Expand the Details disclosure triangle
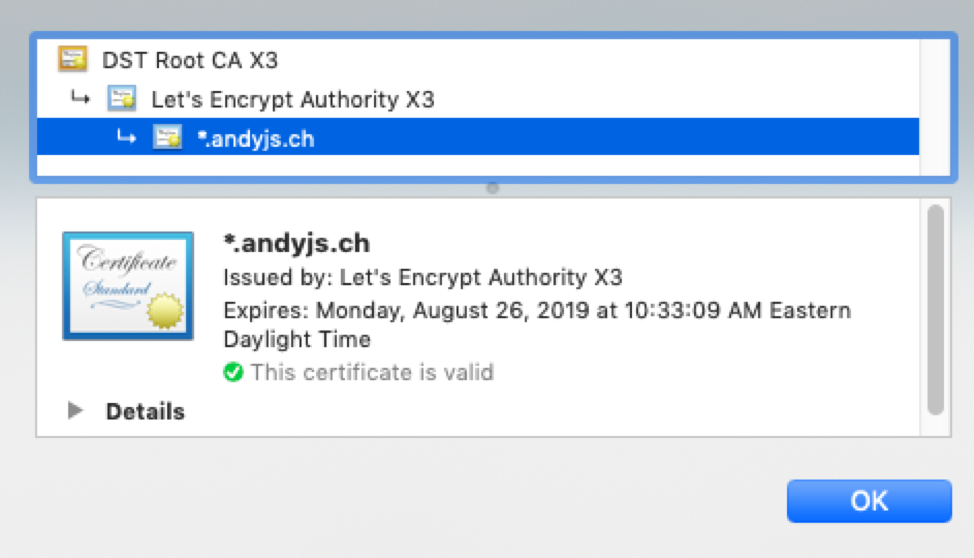974x558 pixels. tap(75, 411)
